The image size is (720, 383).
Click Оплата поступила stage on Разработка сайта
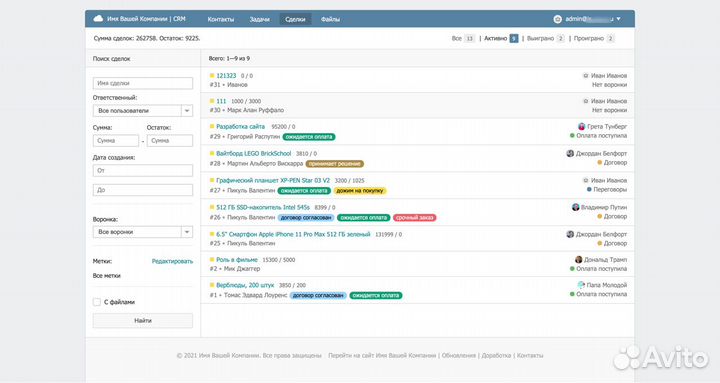pos(602,136)
